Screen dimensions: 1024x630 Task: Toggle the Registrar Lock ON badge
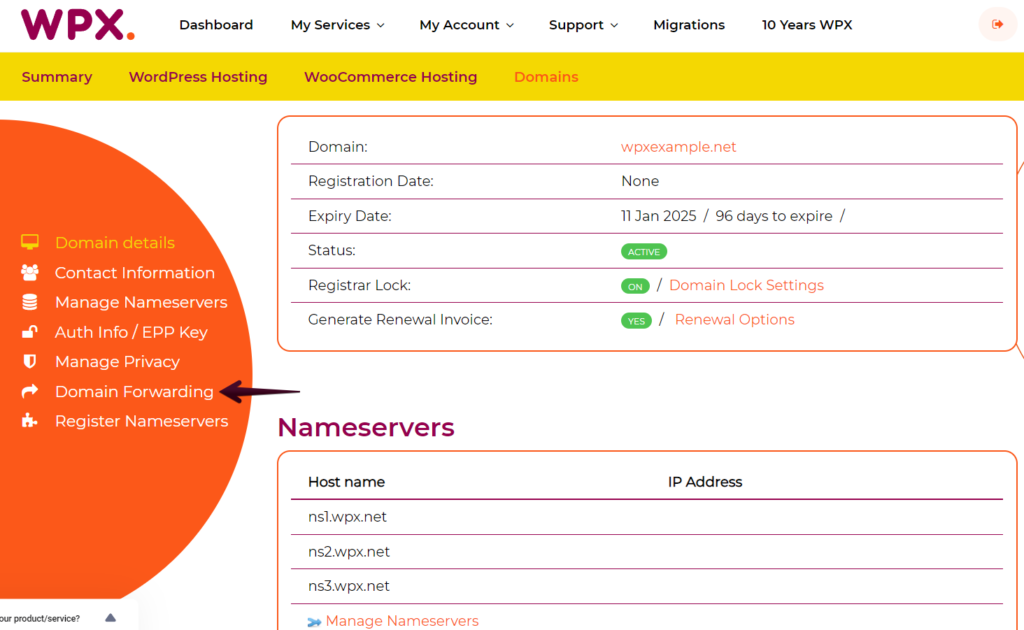[x=635, y=286]
